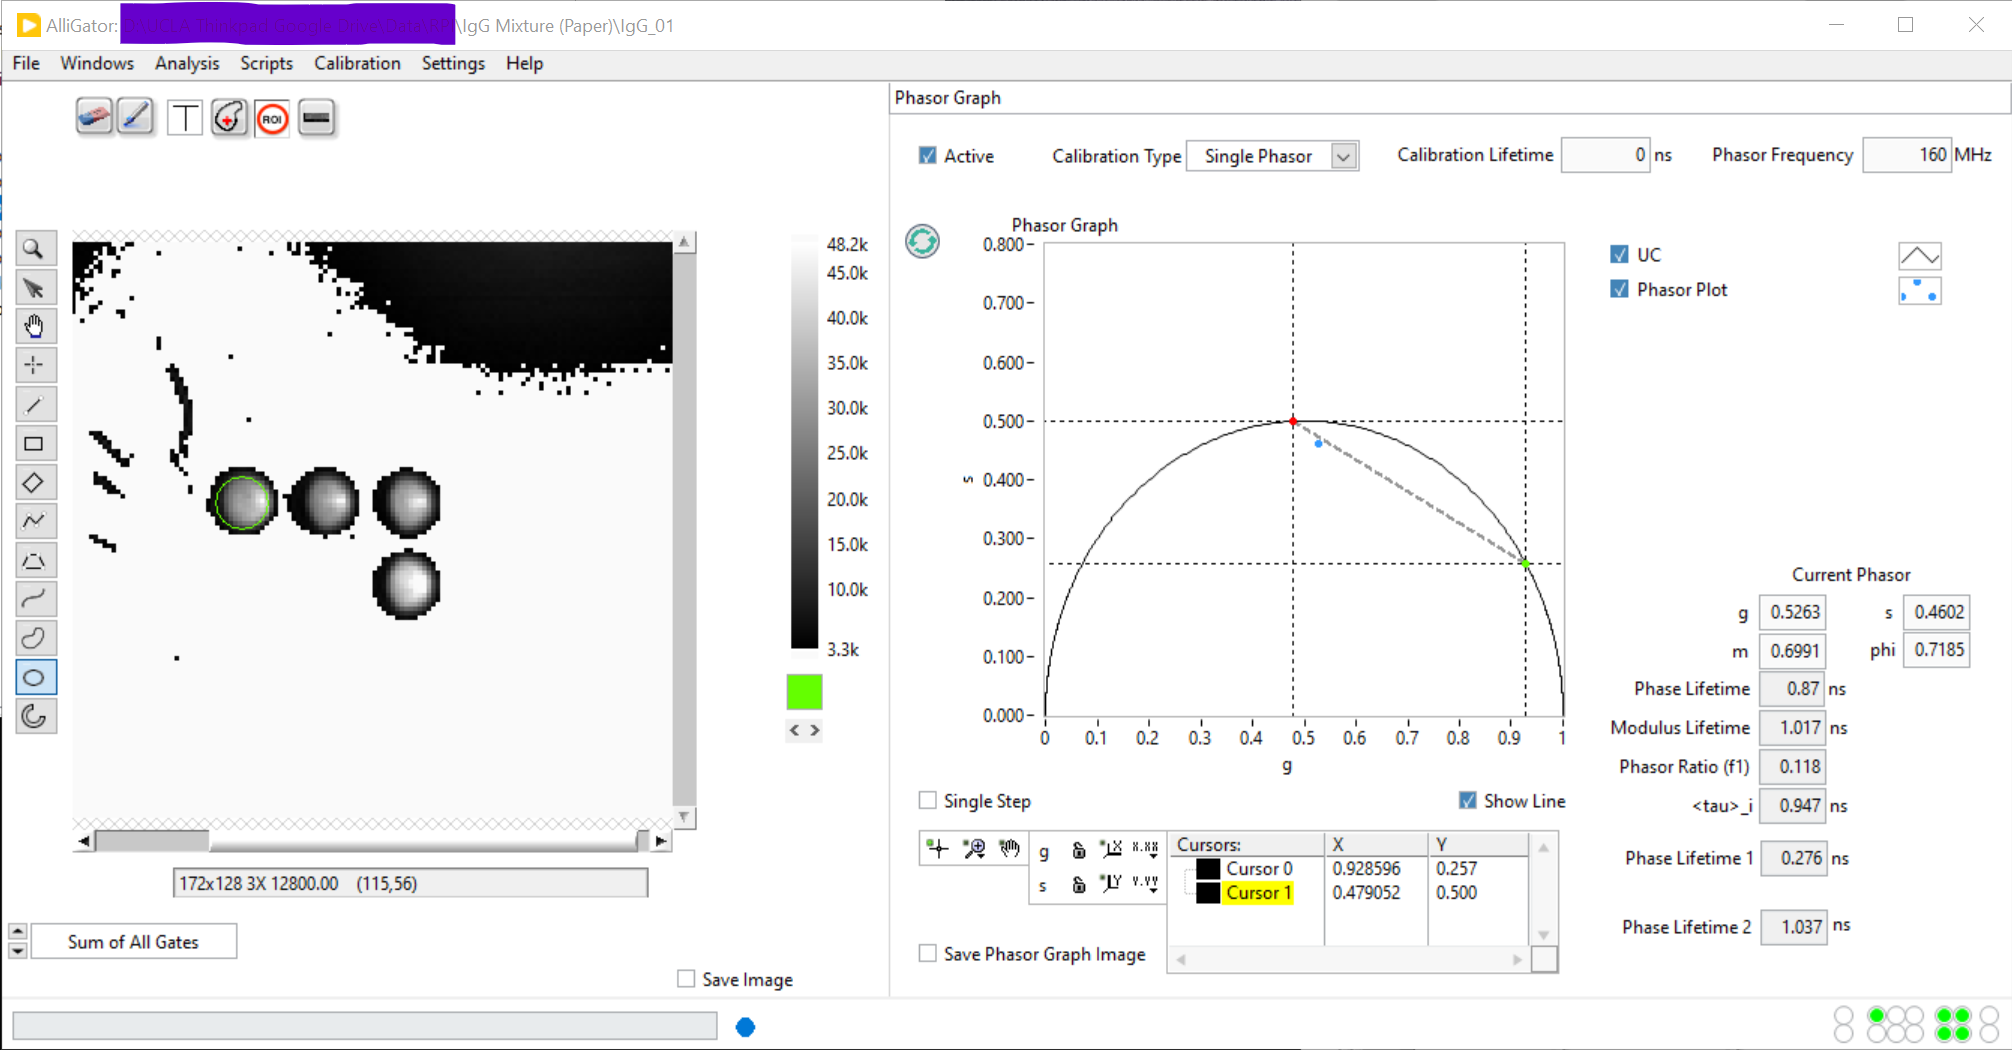The width and height of the screenshot is (2012, 1050).
Task: Open the Settings menu
Action: point(453,63)
